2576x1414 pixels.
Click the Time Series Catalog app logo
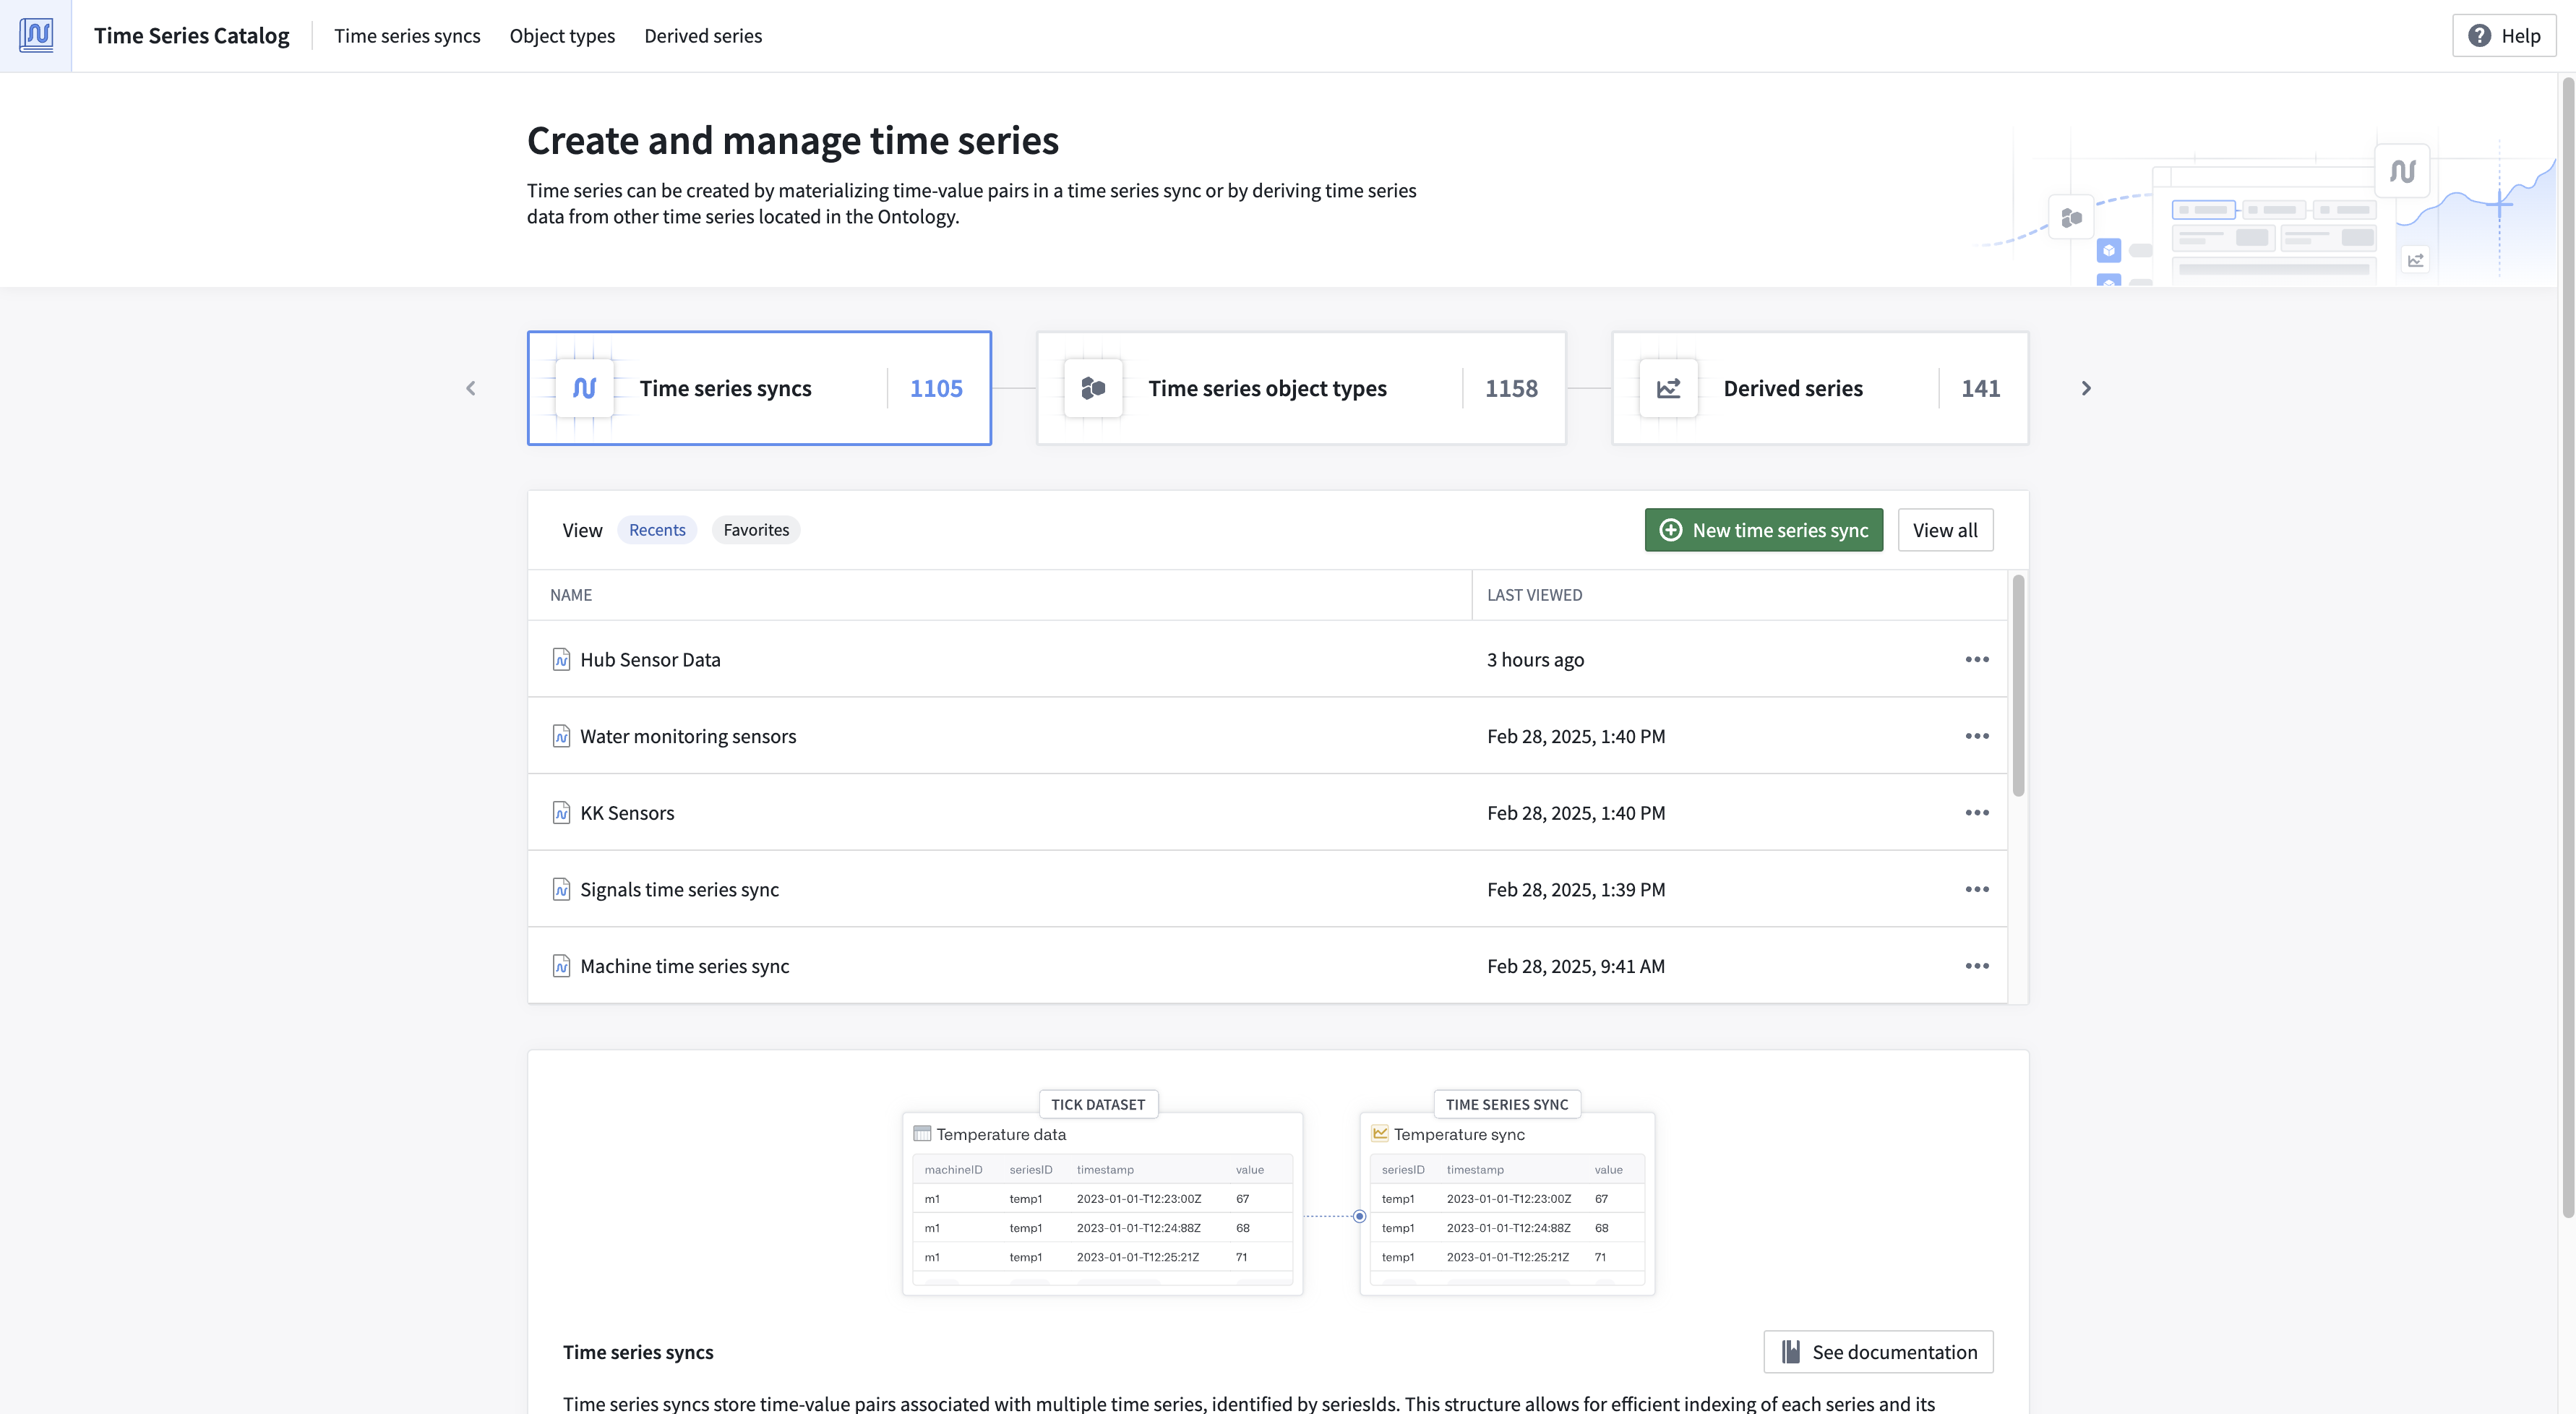(36, 35)
